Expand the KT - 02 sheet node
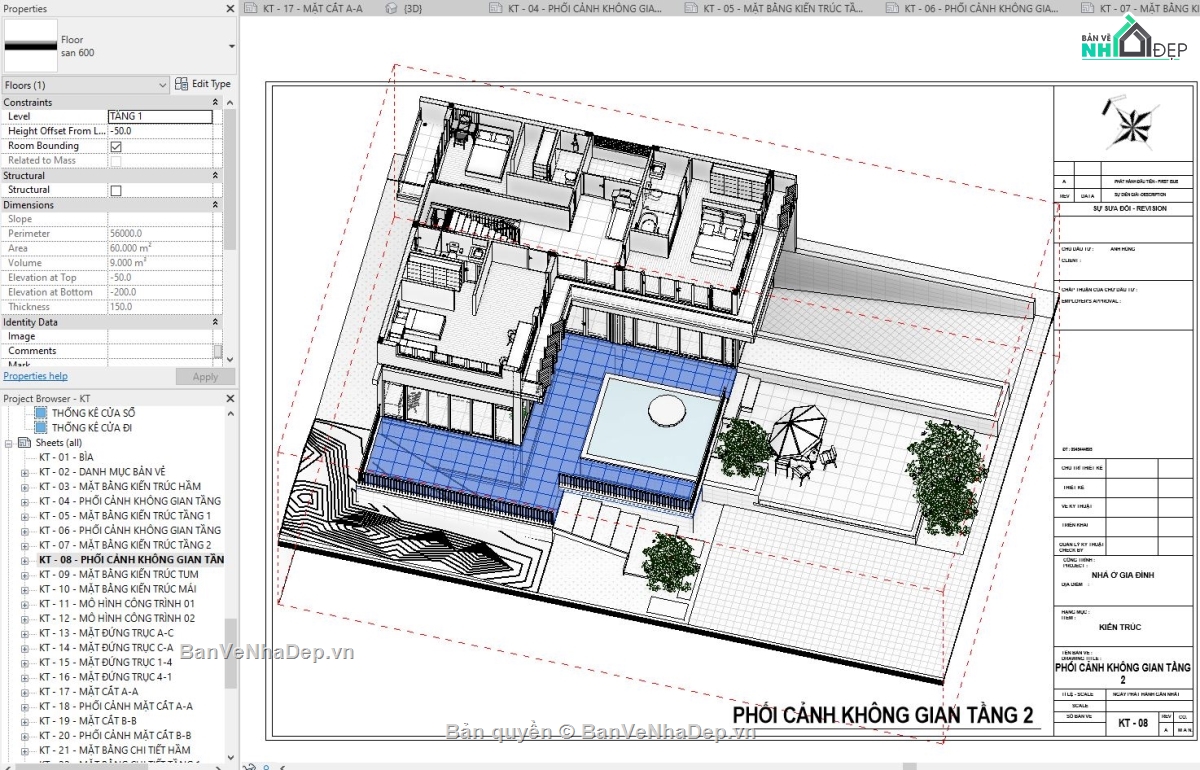Image resolution: width=1200 pixels, height=770 pixels. (25, 472)
